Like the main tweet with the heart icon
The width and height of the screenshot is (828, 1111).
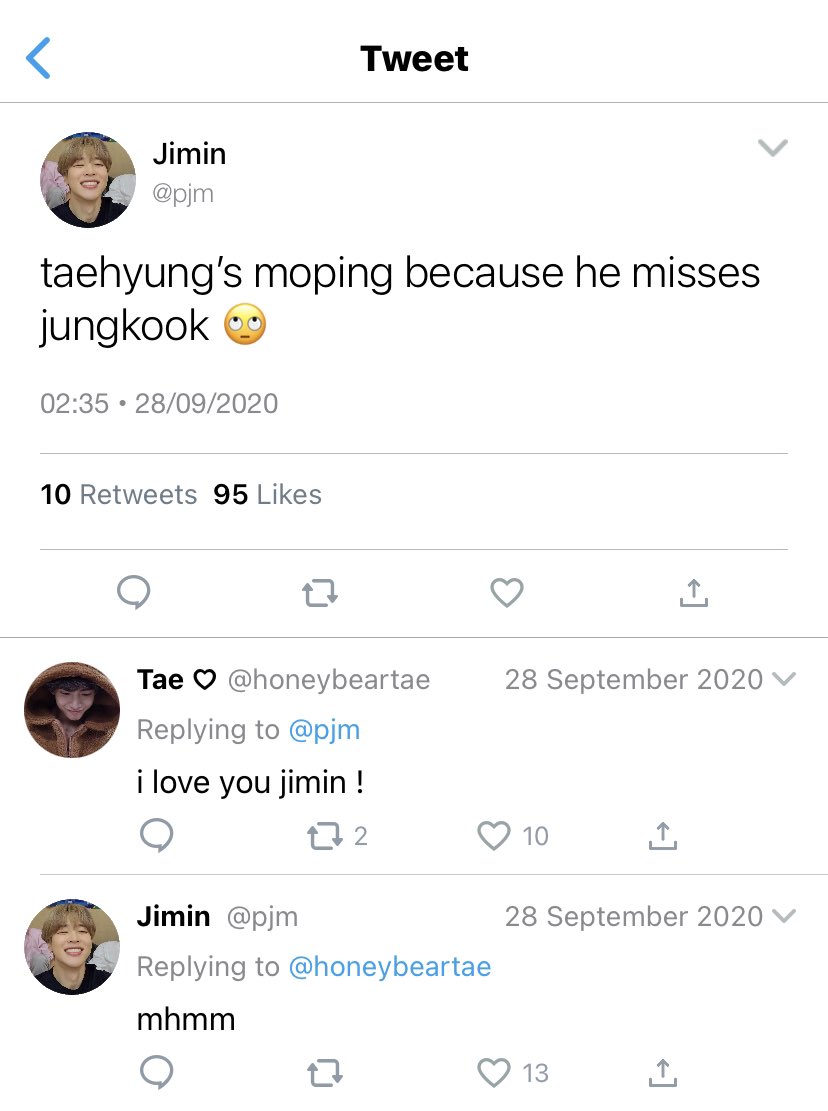tap(507, 592)
